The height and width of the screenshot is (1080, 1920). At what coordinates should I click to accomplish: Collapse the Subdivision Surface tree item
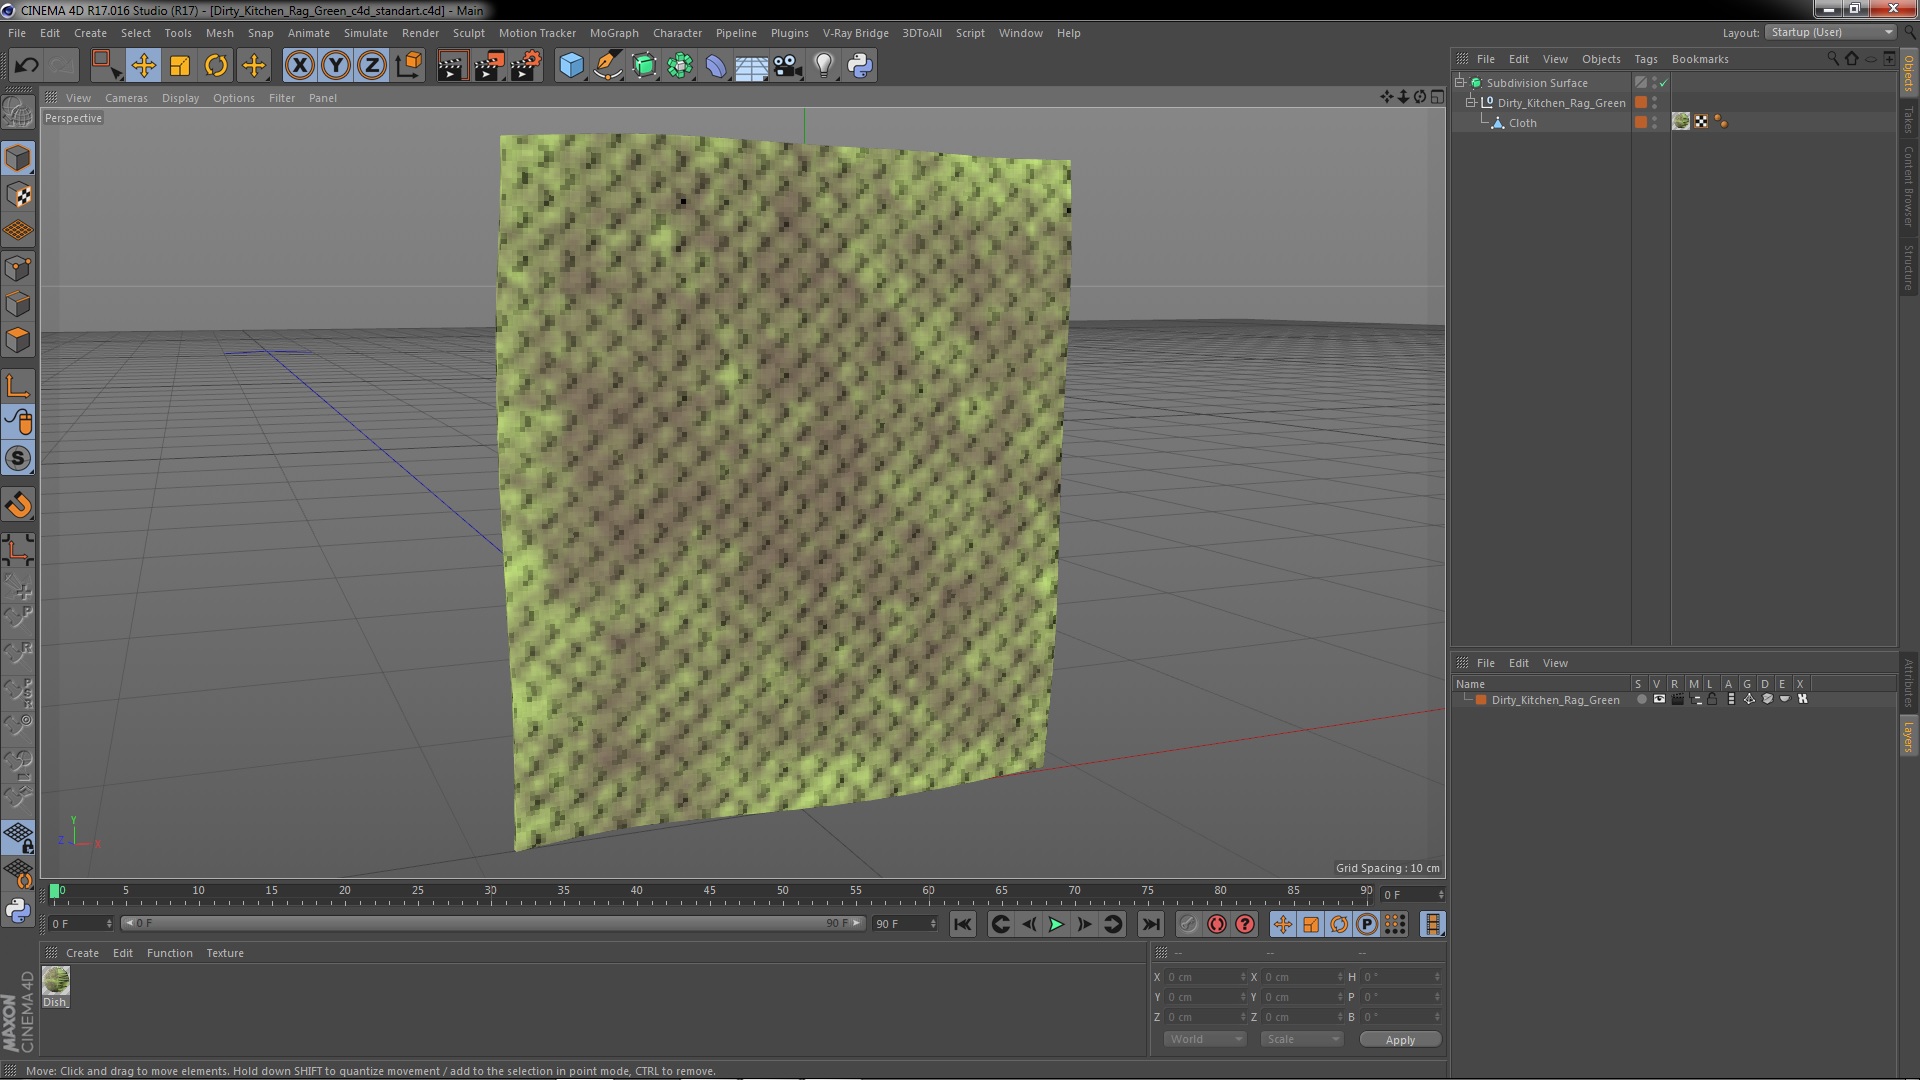tap(1460, 83)
